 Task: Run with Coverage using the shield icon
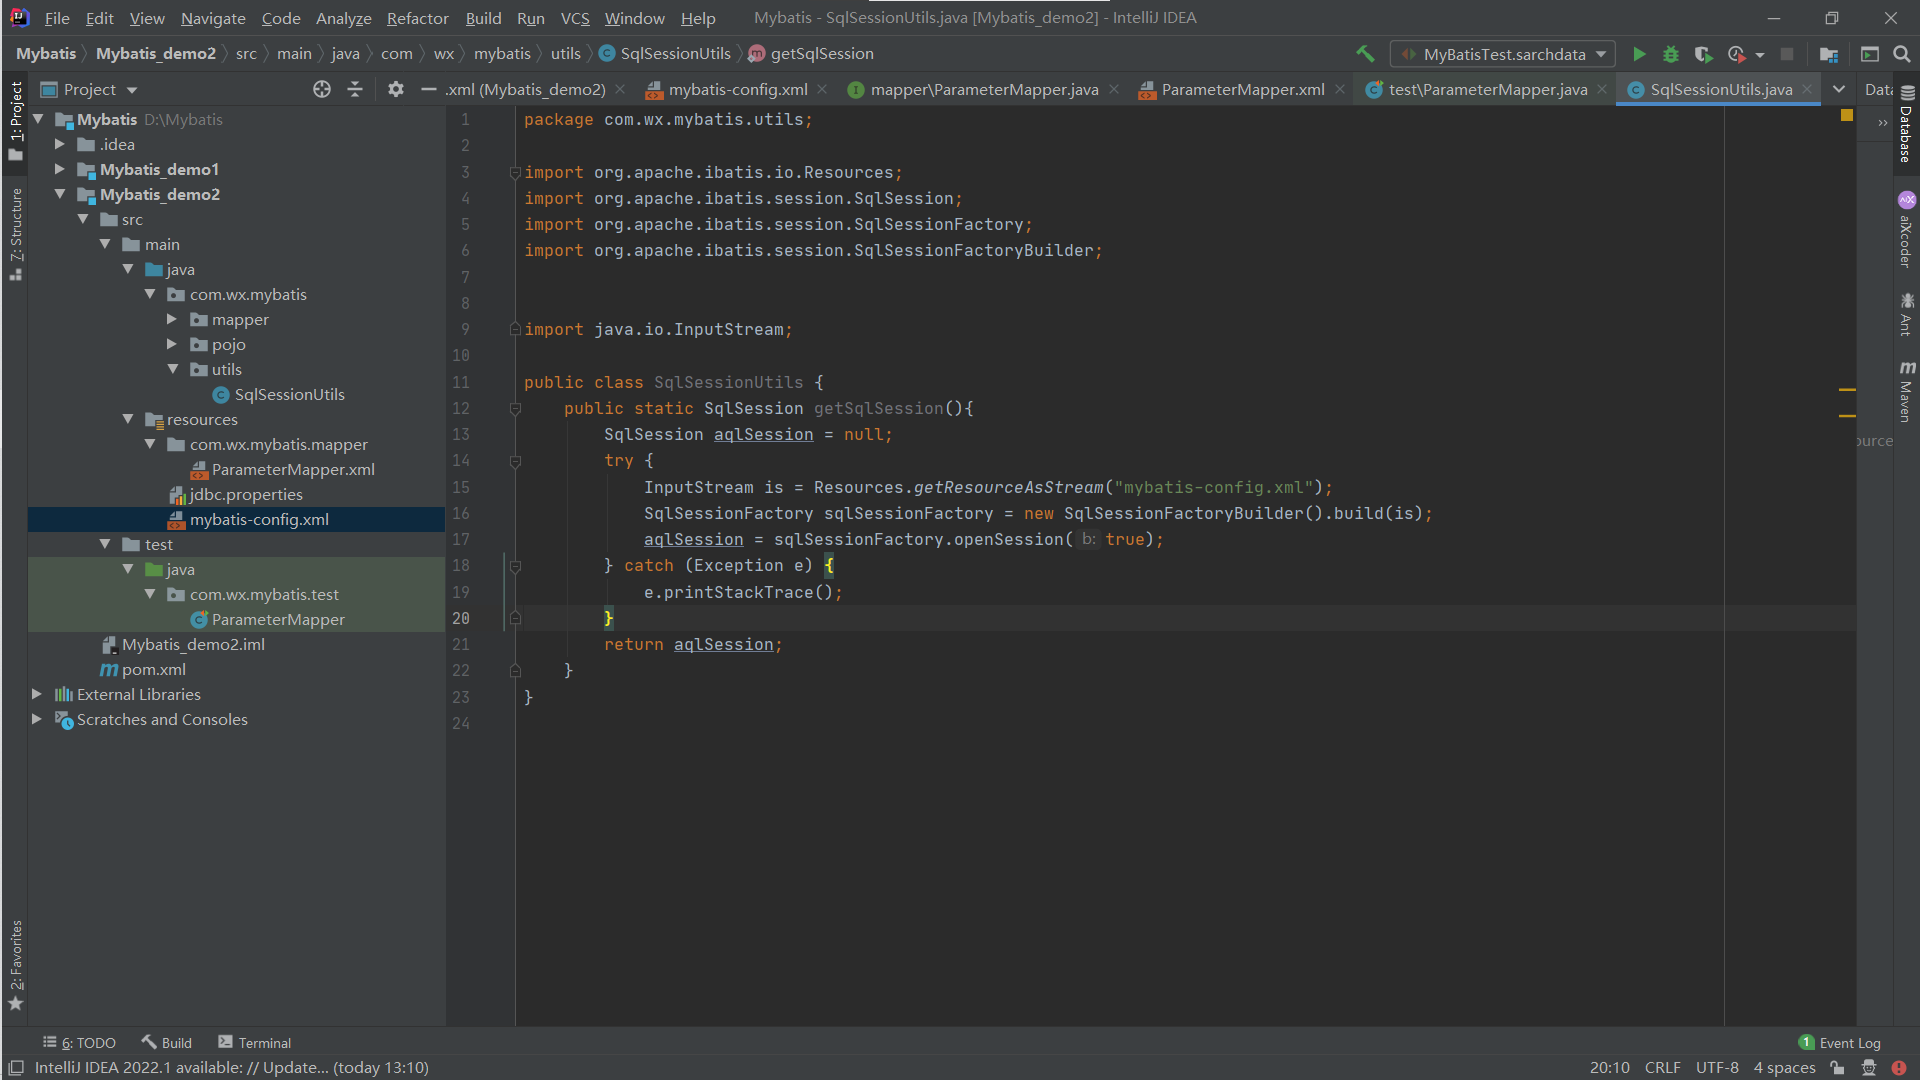pyautogui.click(x=1703, y=54)
